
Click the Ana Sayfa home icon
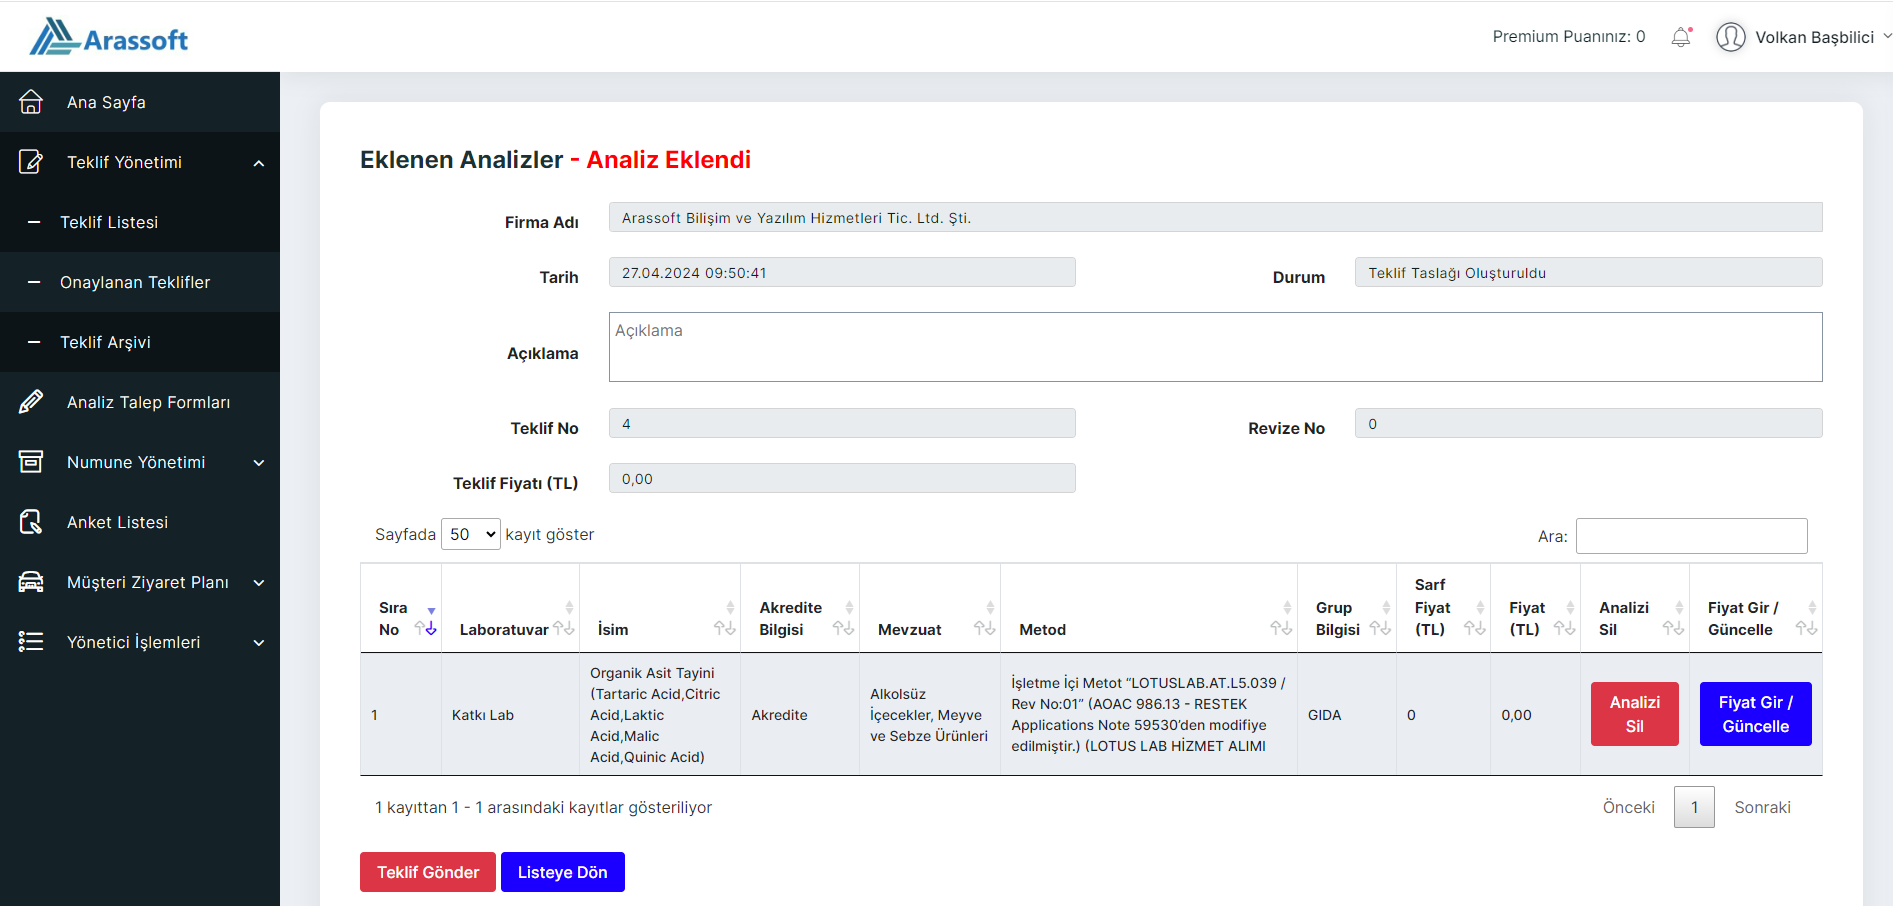pyautogui.click(x=31, y=102)
